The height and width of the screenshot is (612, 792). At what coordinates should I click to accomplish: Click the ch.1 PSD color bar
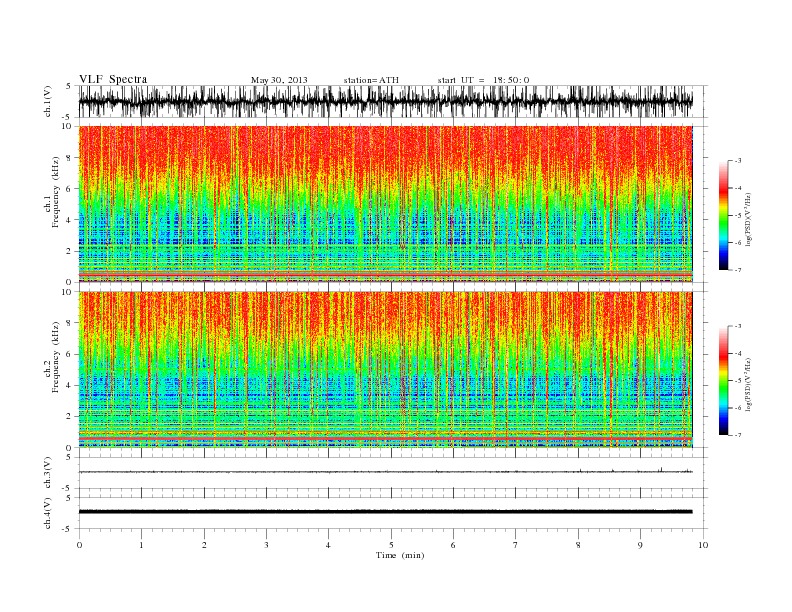[723, 215]
